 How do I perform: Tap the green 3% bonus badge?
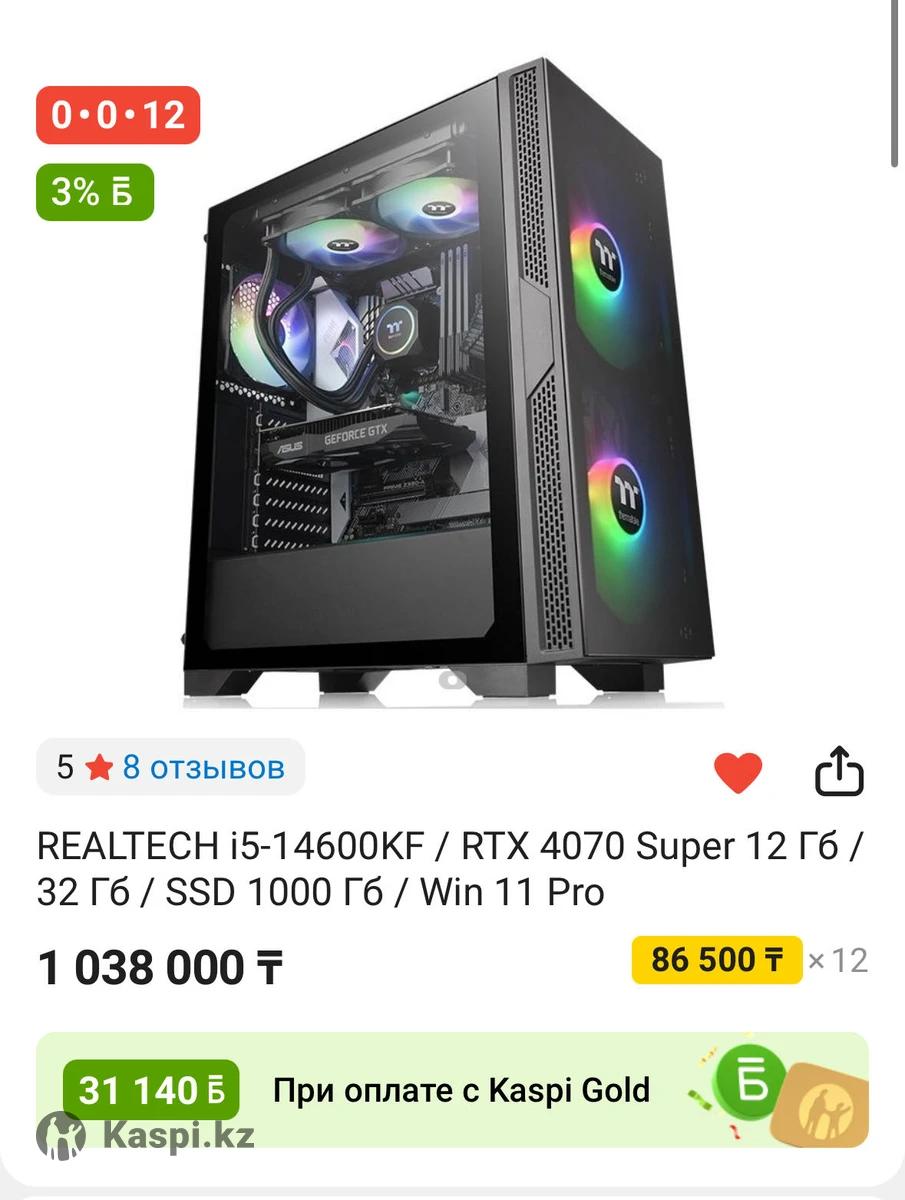coord(95,191)
